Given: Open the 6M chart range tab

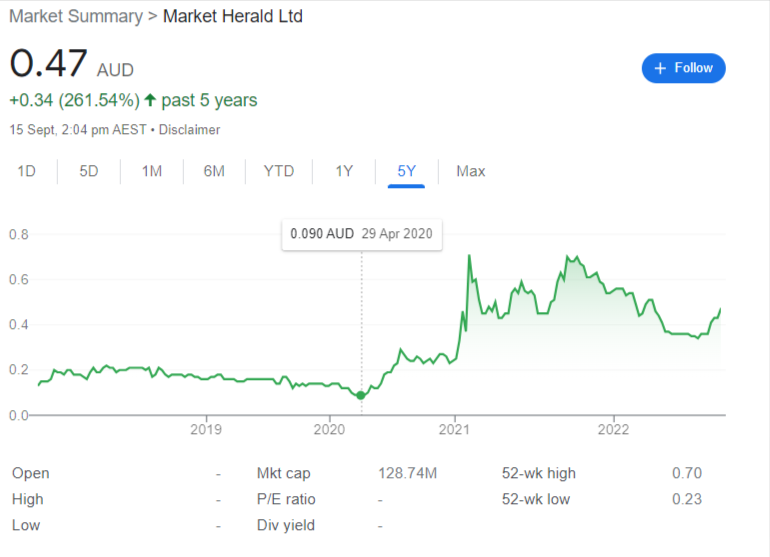Looking at the screenshot, I should (x=214, y=171).
